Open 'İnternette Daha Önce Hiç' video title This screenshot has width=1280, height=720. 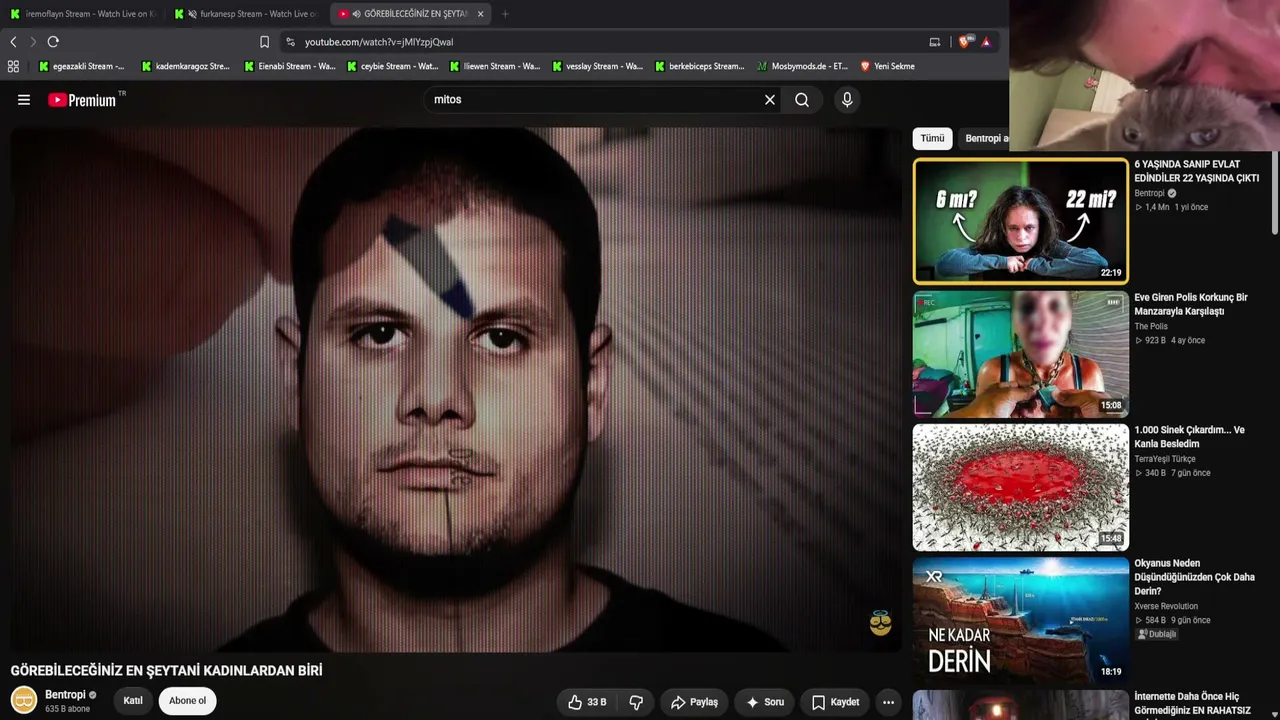pyautogui.click(x=1192, y=703)
